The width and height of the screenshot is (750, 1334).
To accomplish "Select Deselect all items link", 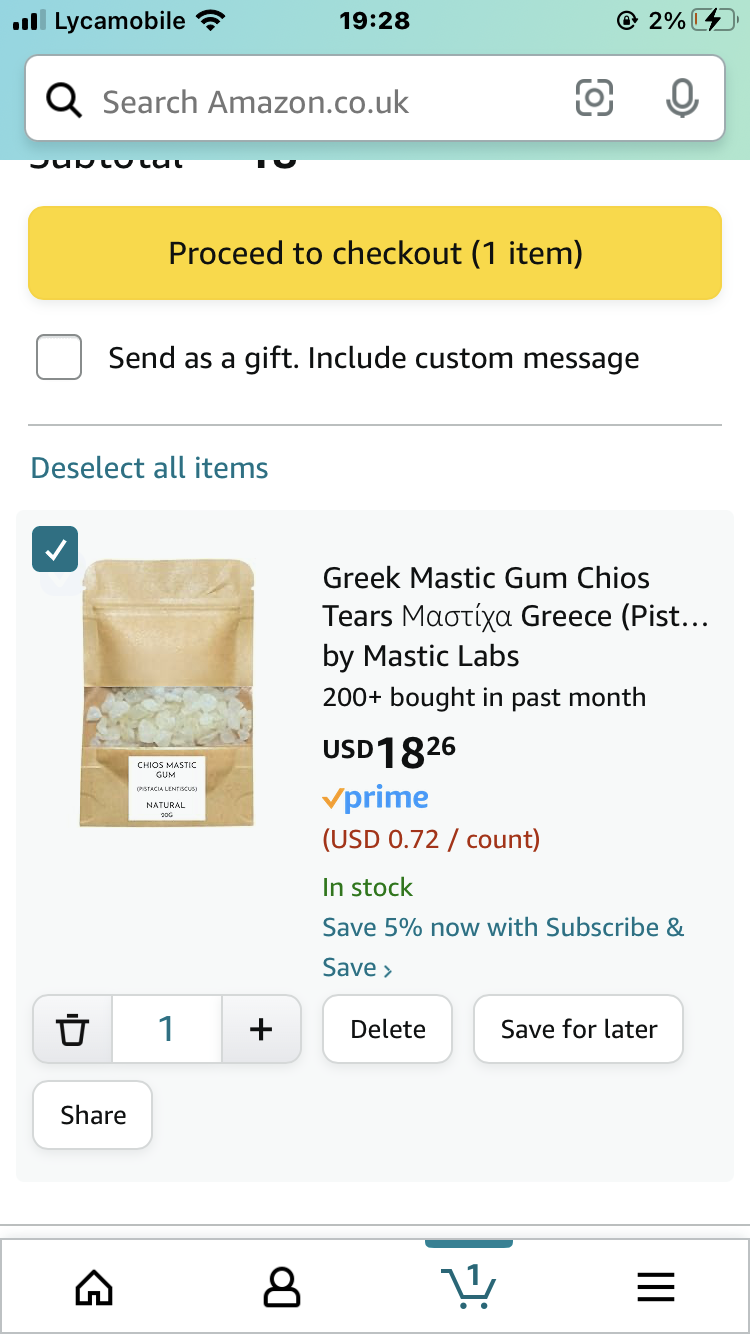I will click(x=150, y=468).
